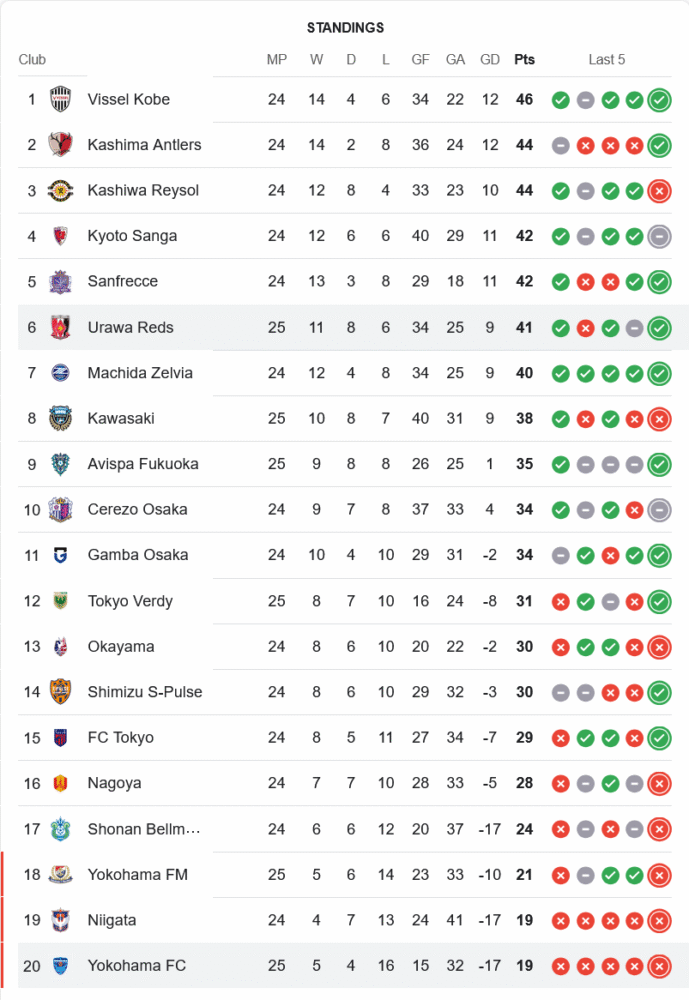Click the Pts column header
Viewport: 689px width, 1000px height.
point(524,60)
